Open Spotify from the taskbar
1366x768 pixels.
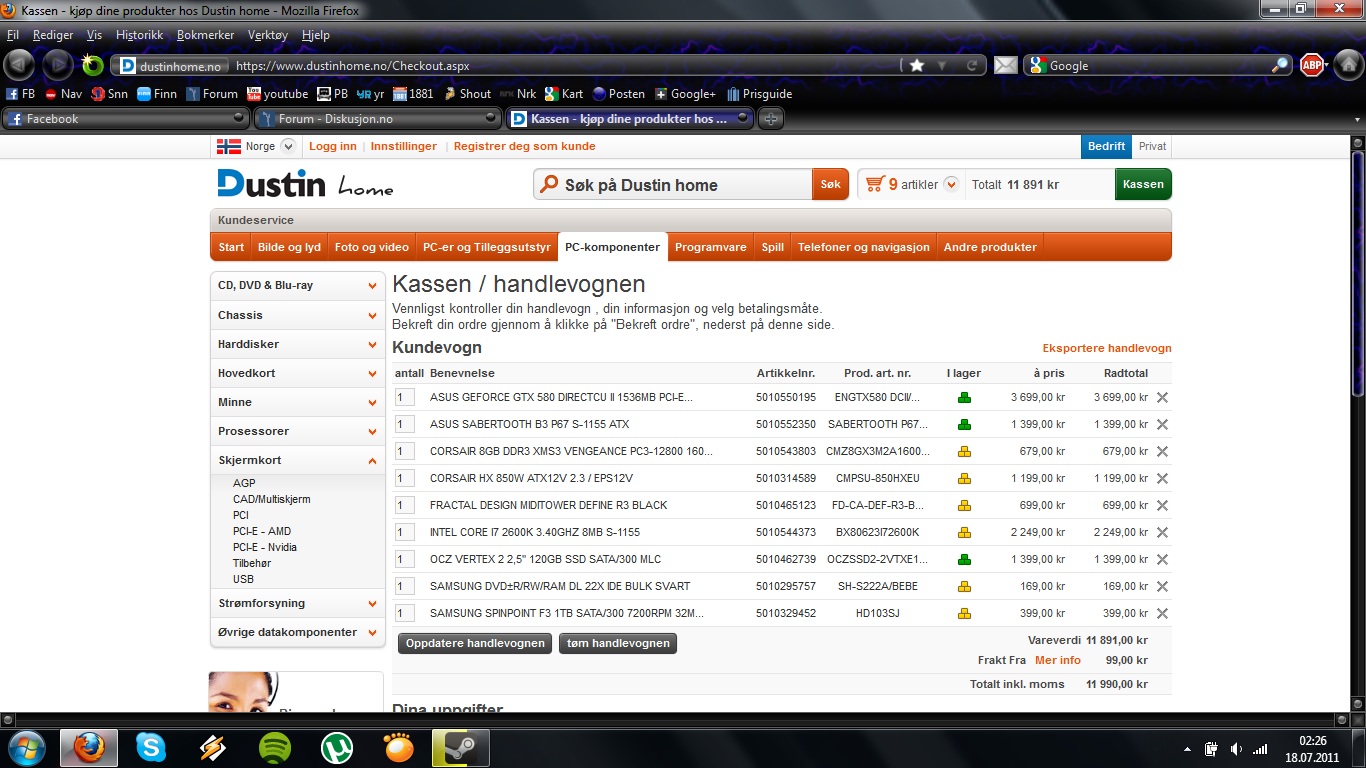tap(275, 747)
